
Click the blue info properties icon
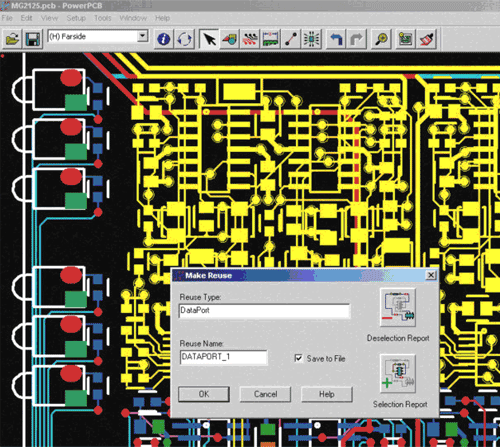[163, 39]
